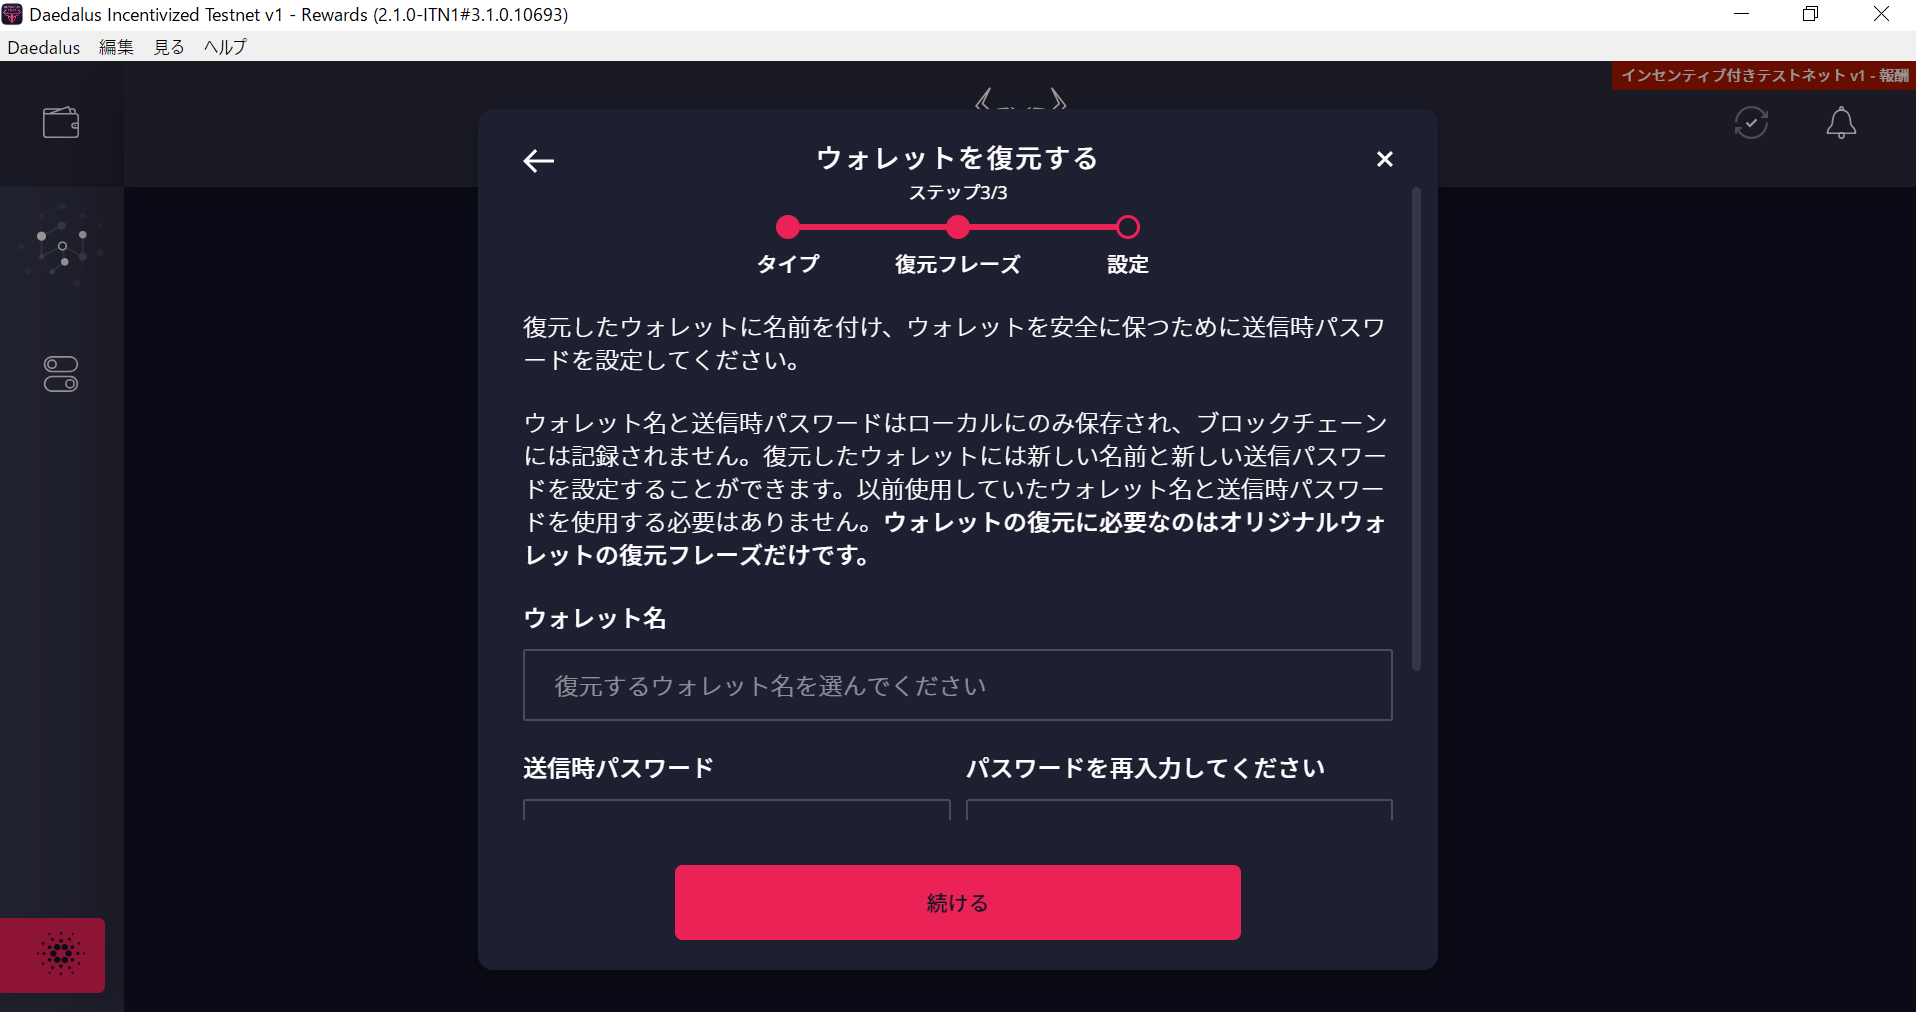Open the 見る menu
The image size is (1916, 1012).
tap(169, 47)
